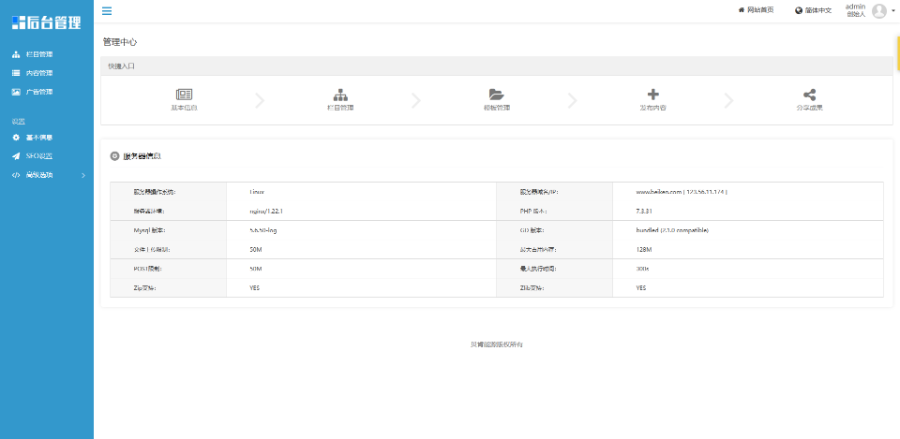Select the nginx/1.22.1 value cell

point(266,211)
